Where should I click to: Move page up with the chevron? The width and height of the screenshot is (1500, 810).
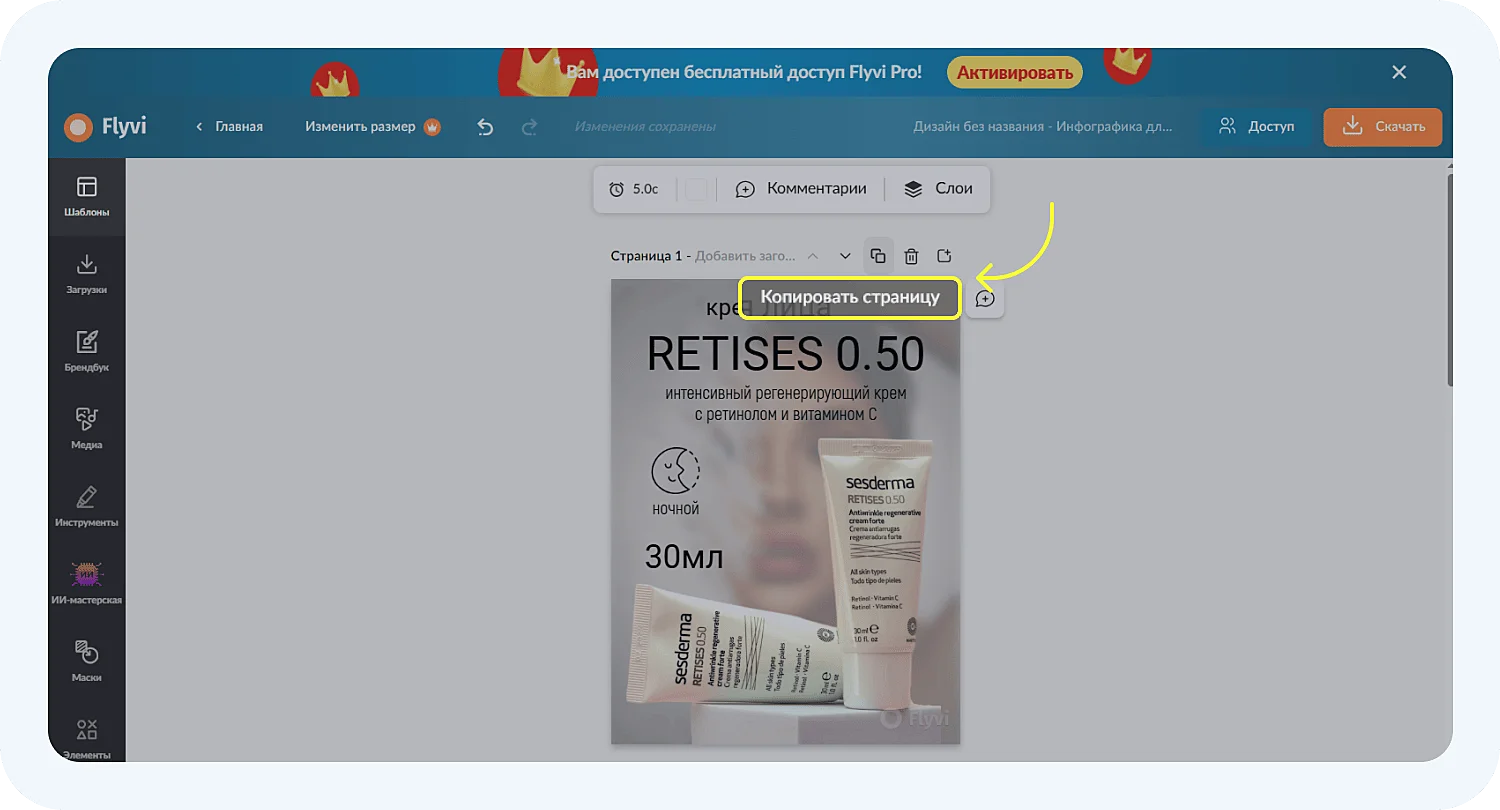813,256
